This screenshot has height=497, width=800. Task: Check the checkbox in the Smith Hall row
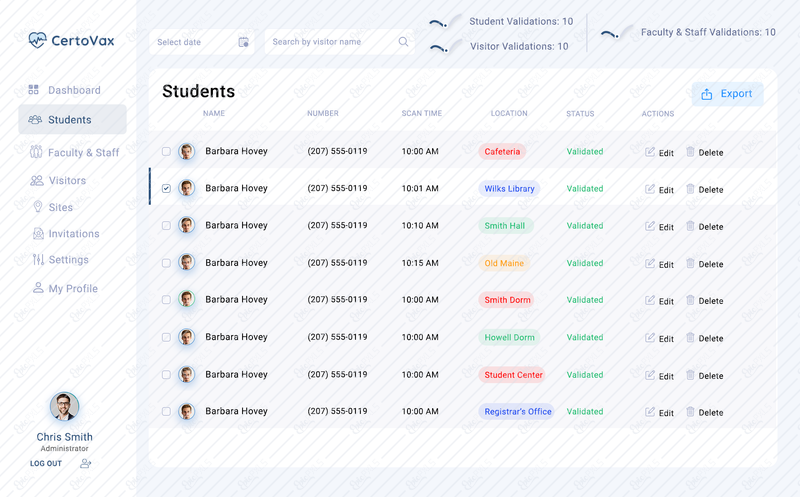coord(166,226)
